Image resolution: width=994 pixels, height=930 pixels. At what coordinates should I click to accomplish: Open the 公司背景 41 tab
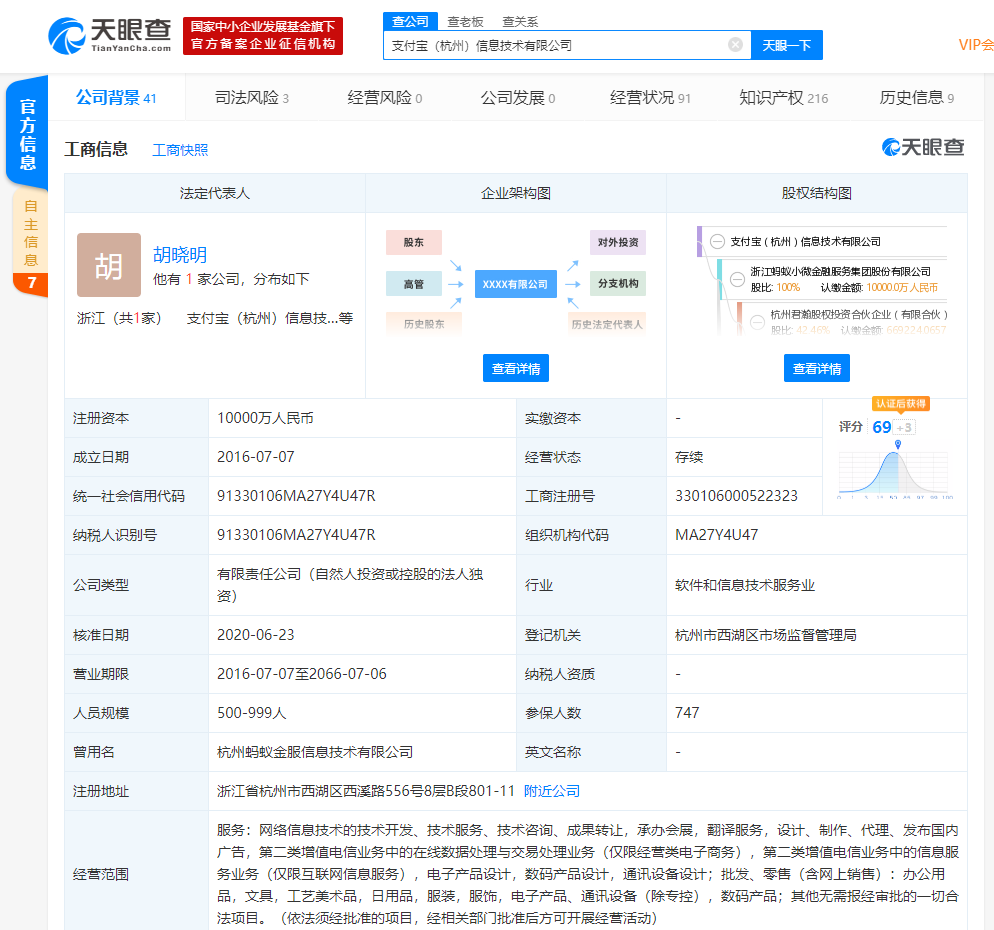(x=116, y=98)
